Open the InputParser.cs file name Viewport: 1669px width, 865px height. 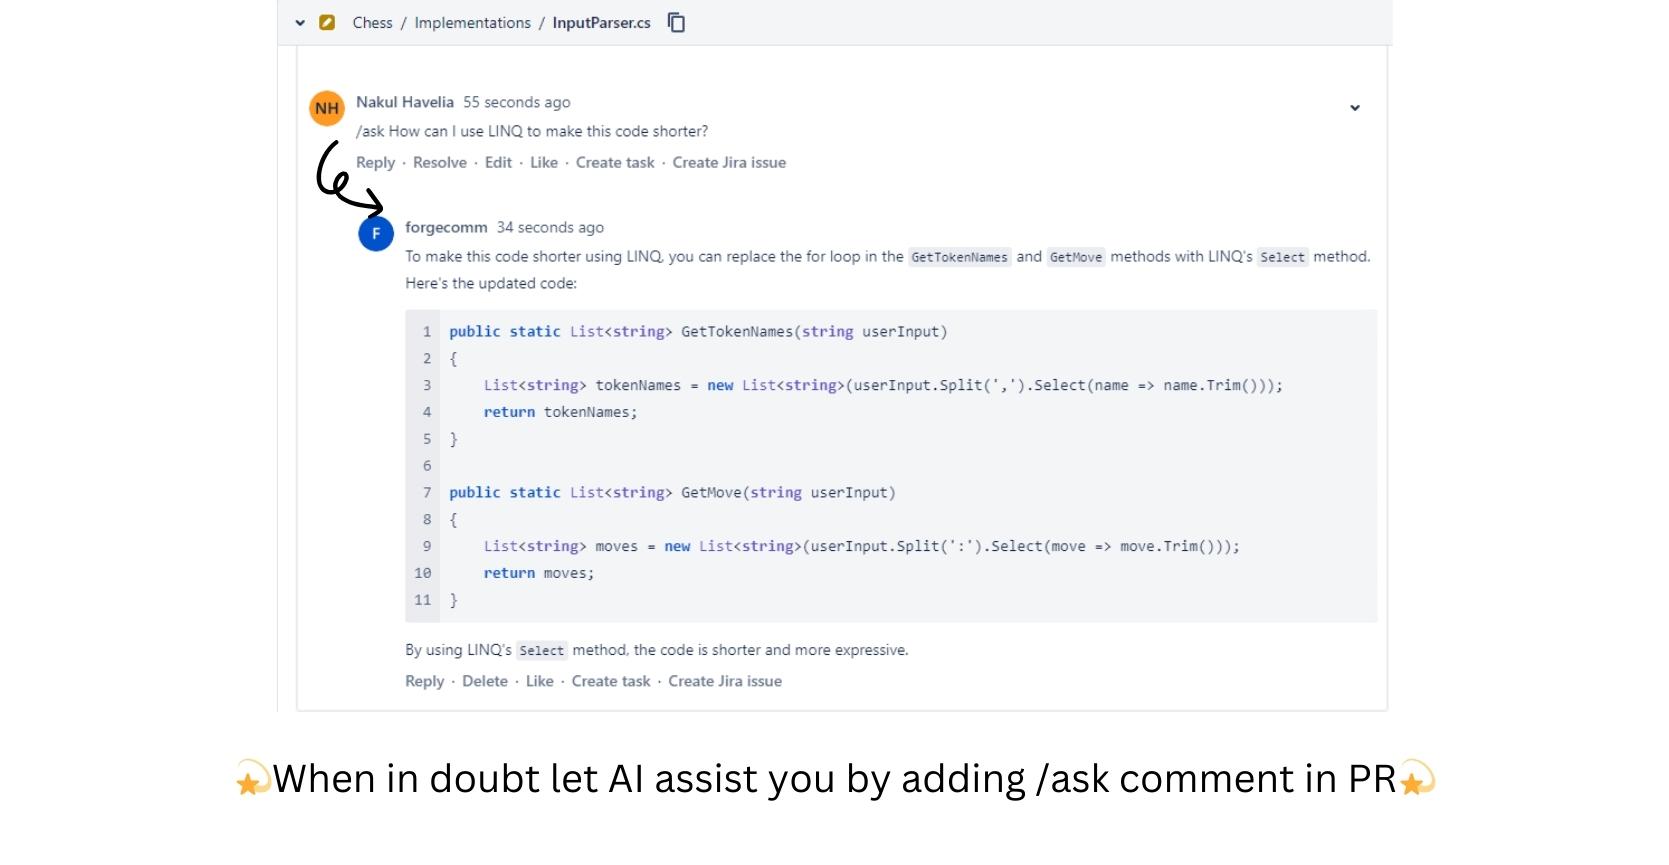[x=601, y=23]
